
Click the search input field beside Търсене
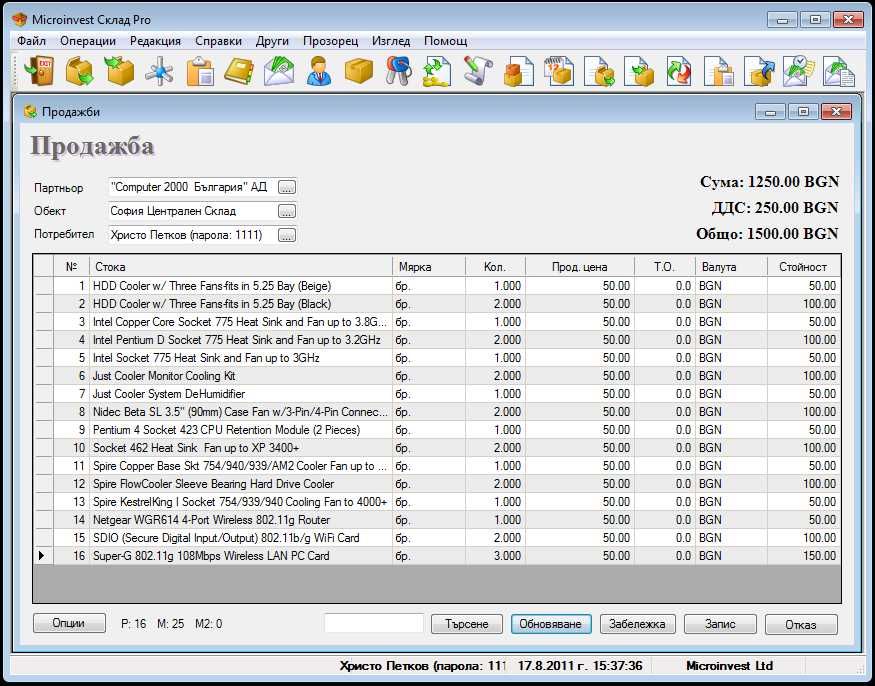tap(374, 623)
